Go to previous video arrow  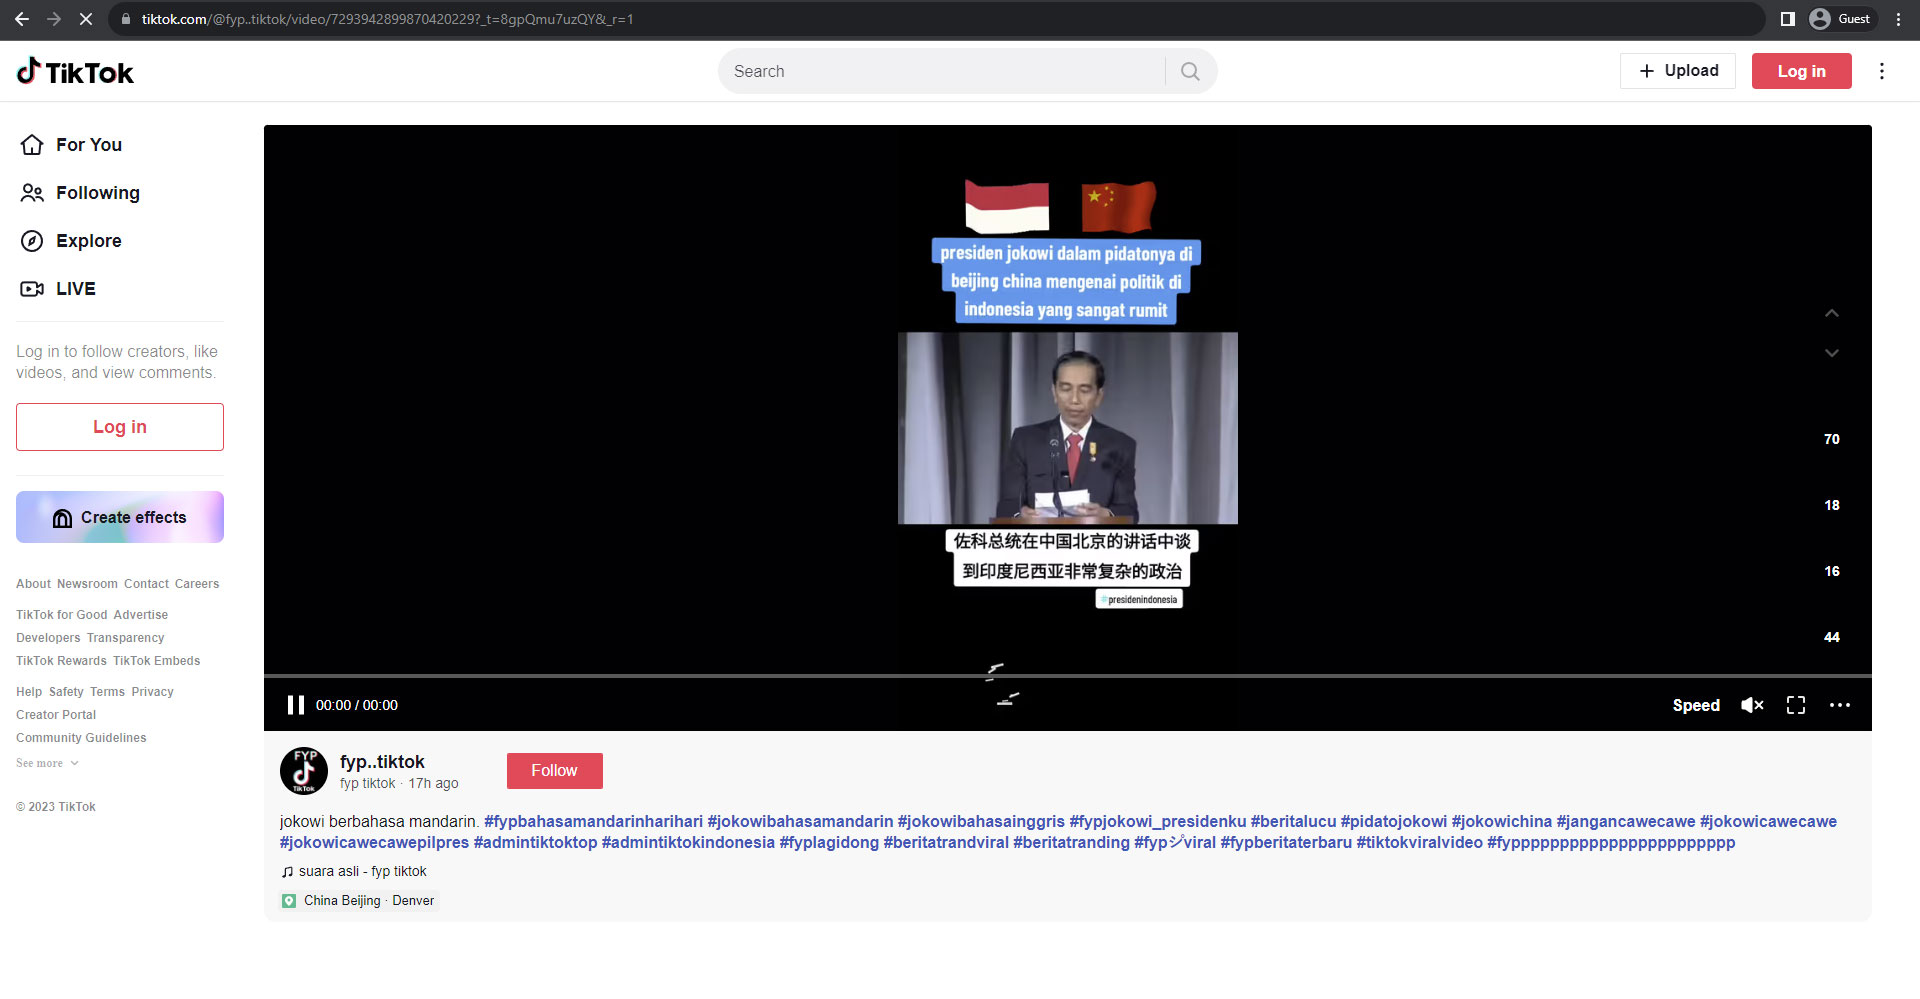(x=1832, y=313)
